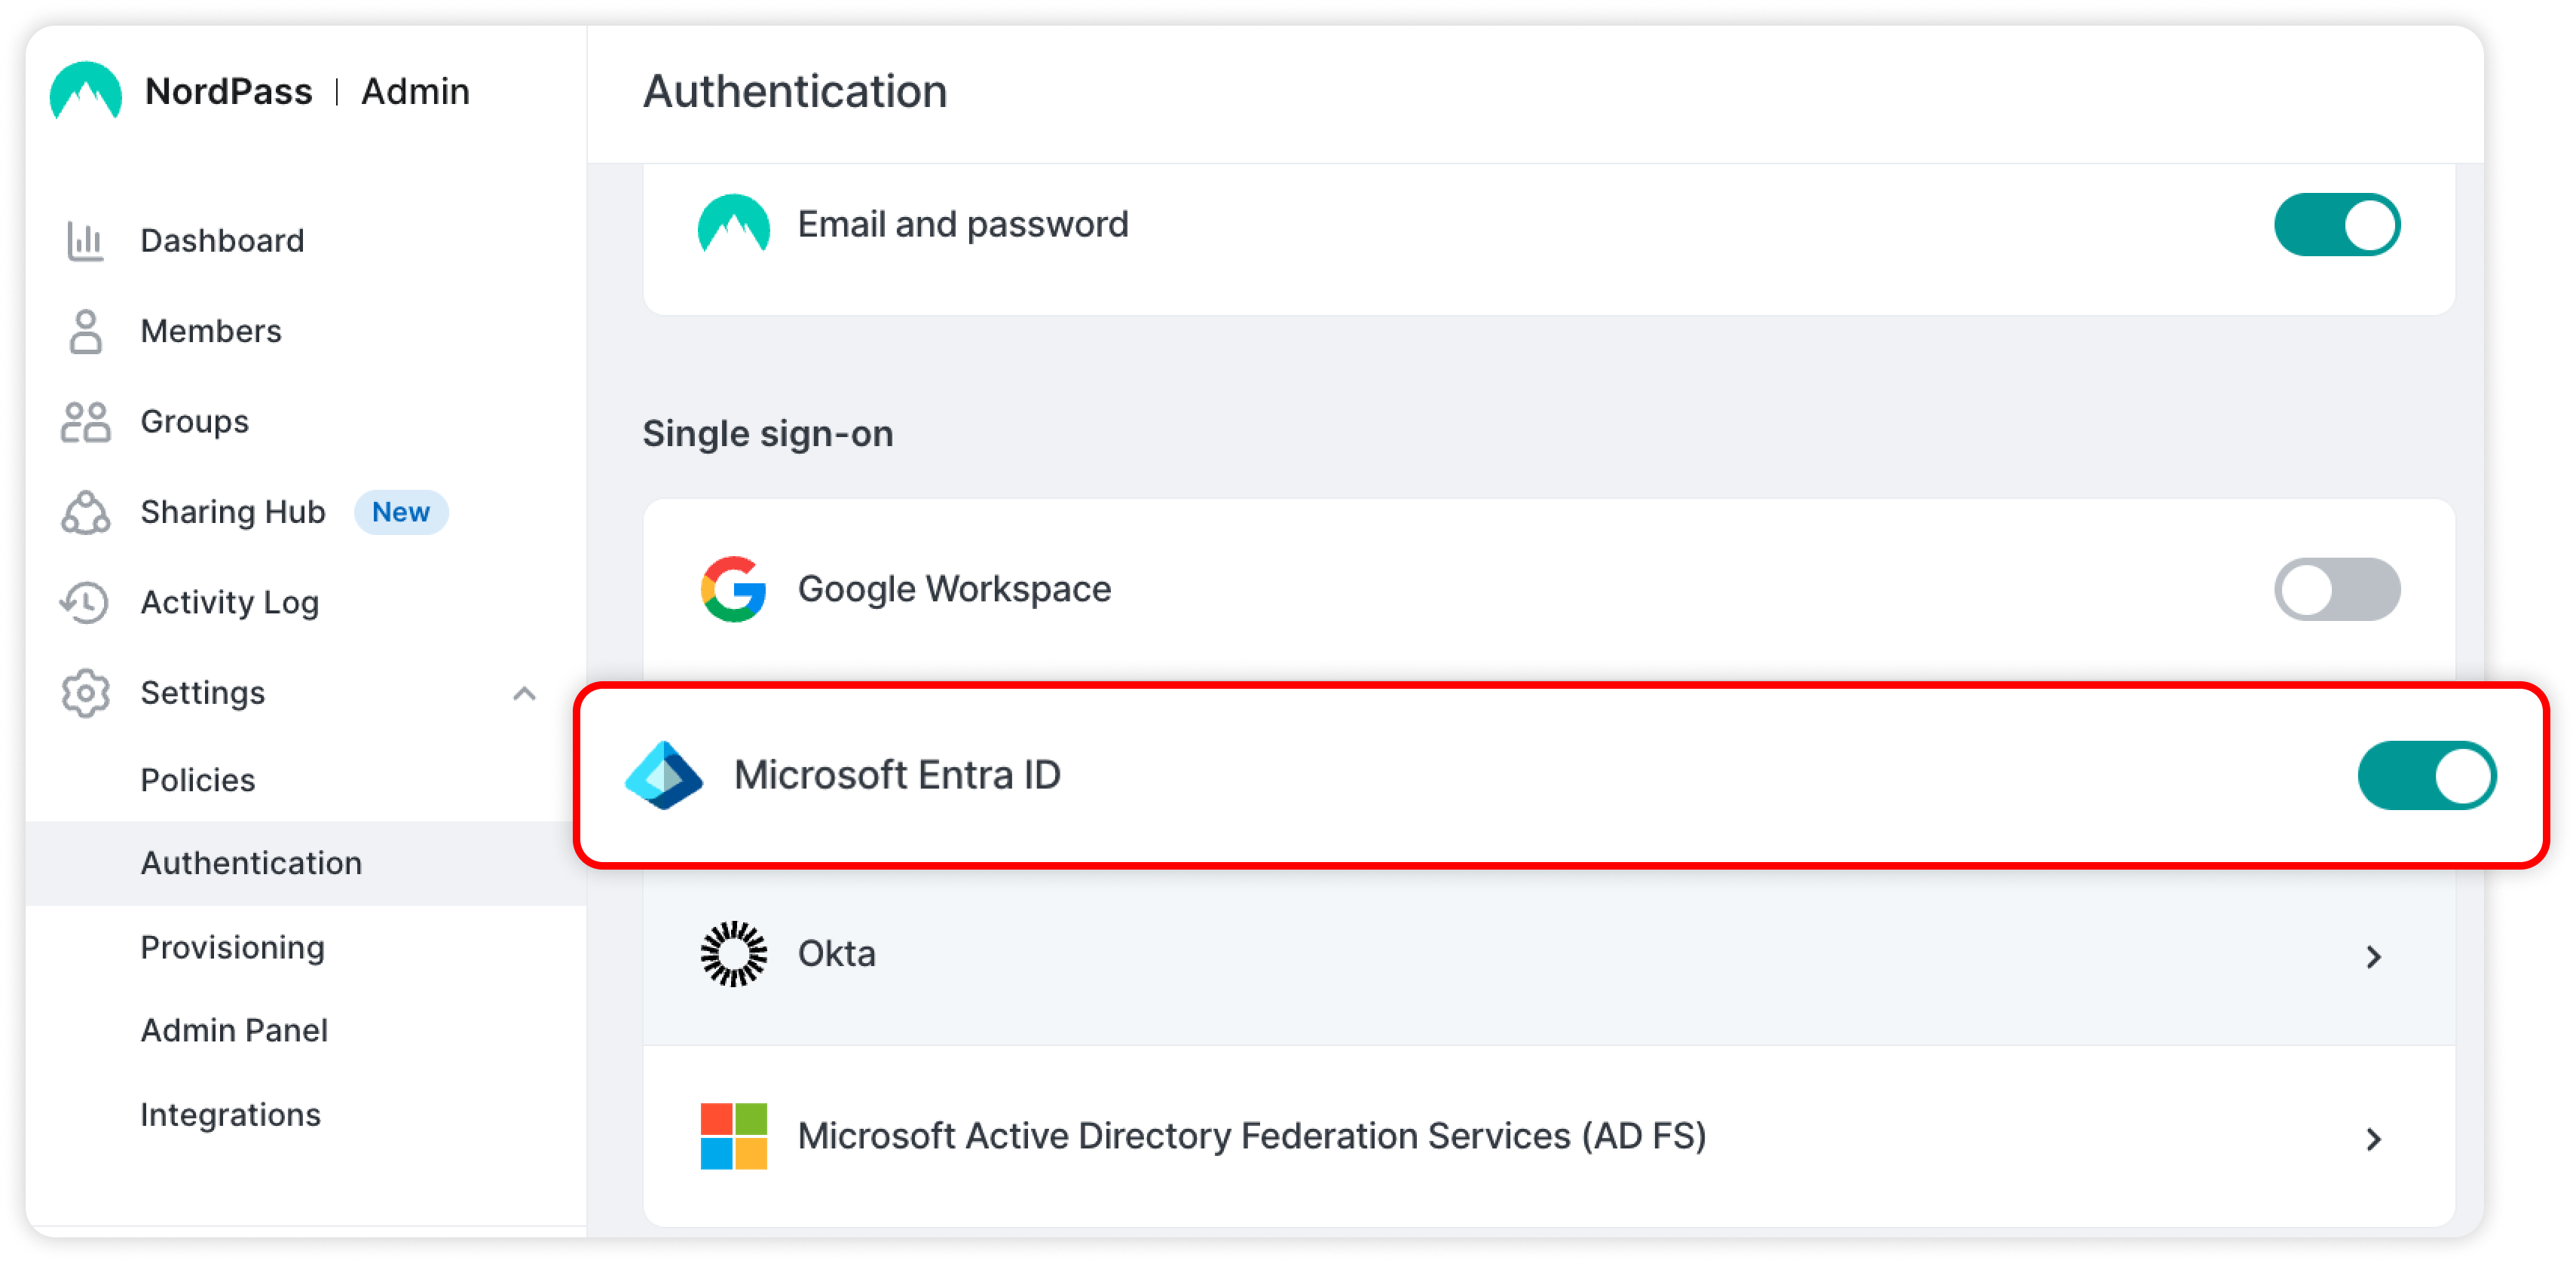Image resolution: width=2576 pixels, height=1263 pixels.
Task: Click the Authentication page title
Action: [795, 91]
